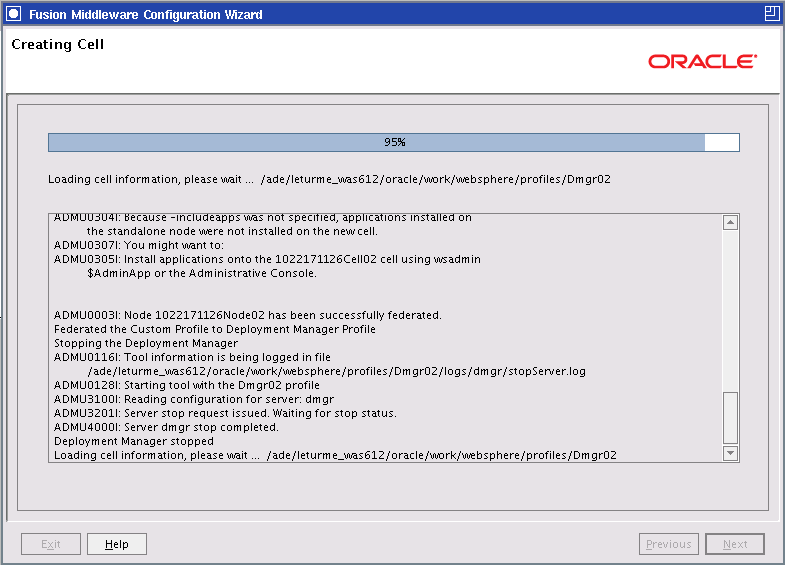Click the Help button
The width and height of the screenshot is (785, 565).
117,544
